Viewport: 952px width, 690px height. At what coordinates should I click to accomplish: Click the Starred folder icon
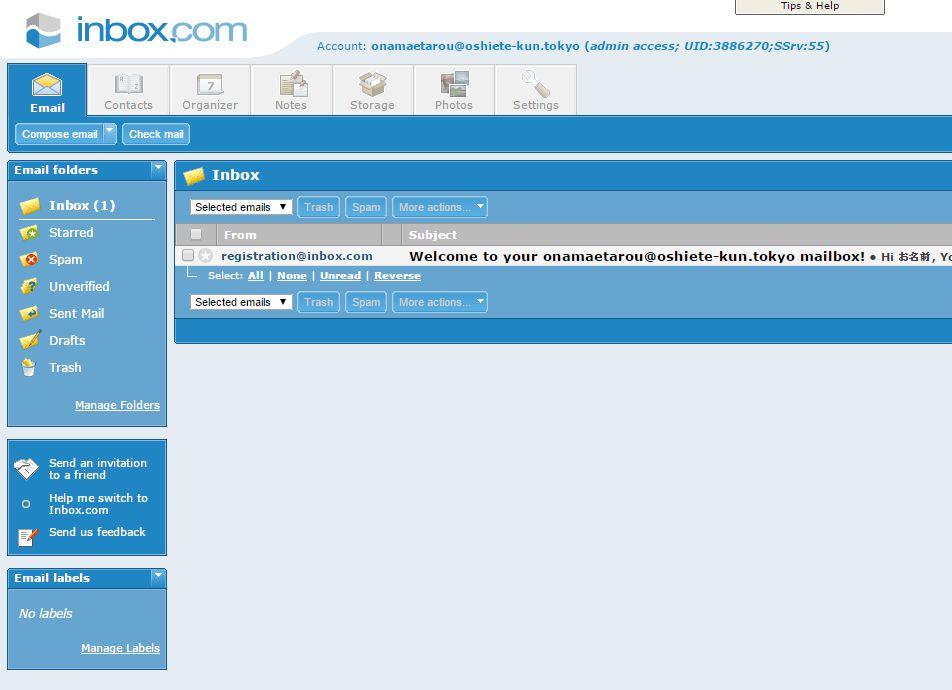(29, 233)
